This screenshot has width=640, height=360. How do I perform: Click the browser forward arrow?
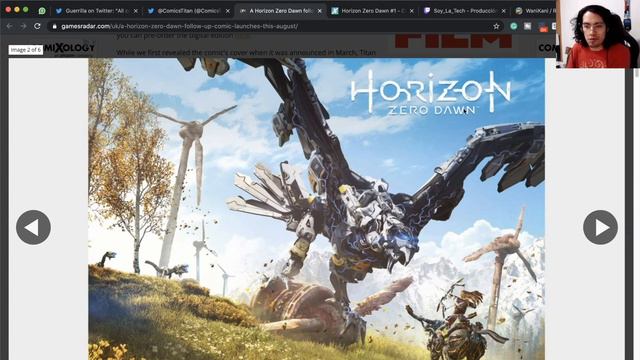(x=23, y=26)
